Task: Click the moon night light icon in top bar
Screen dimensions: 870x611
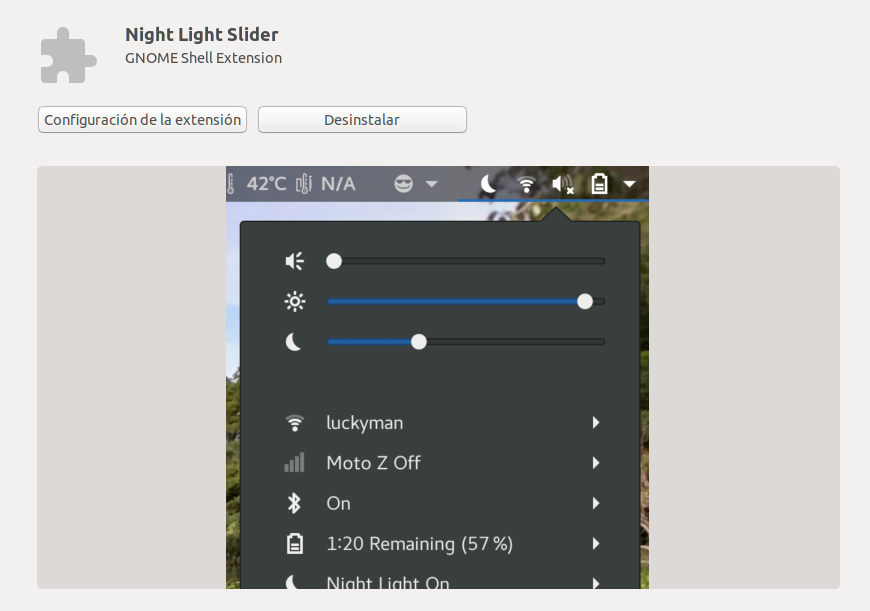Action: tap(488, 184)
